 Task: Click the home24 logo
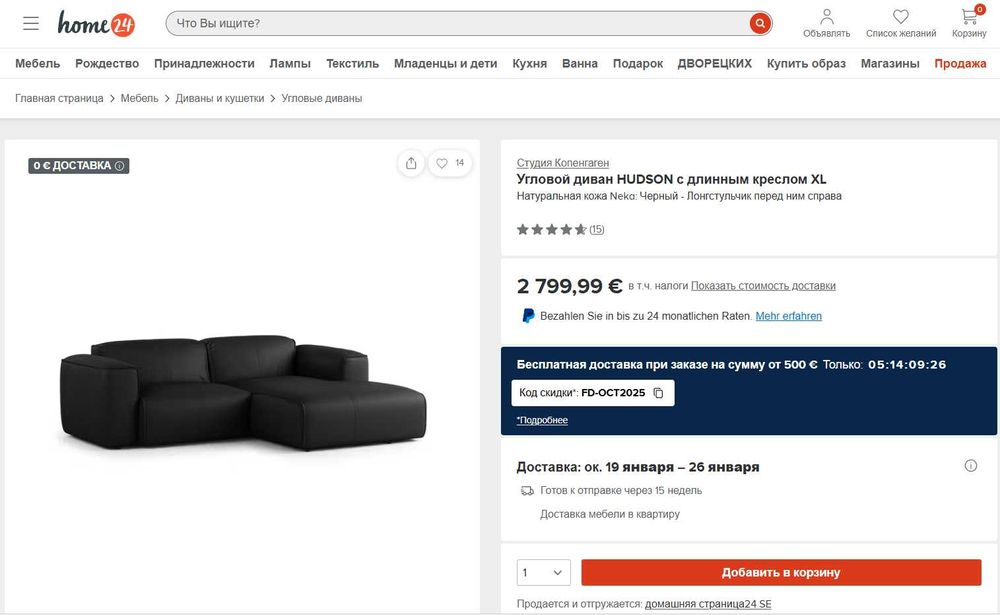point(96,23)
